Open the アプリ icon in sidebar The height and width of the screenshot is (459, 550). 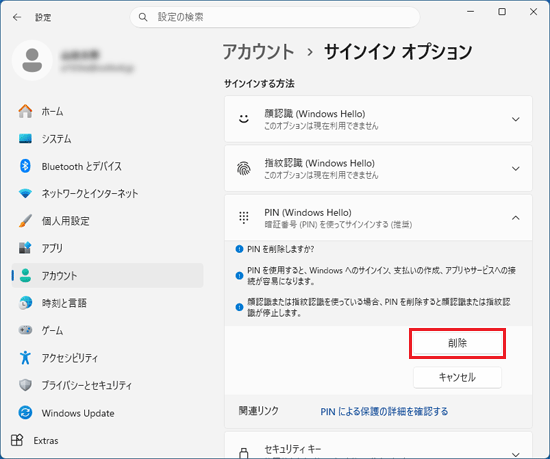point(25,248)
